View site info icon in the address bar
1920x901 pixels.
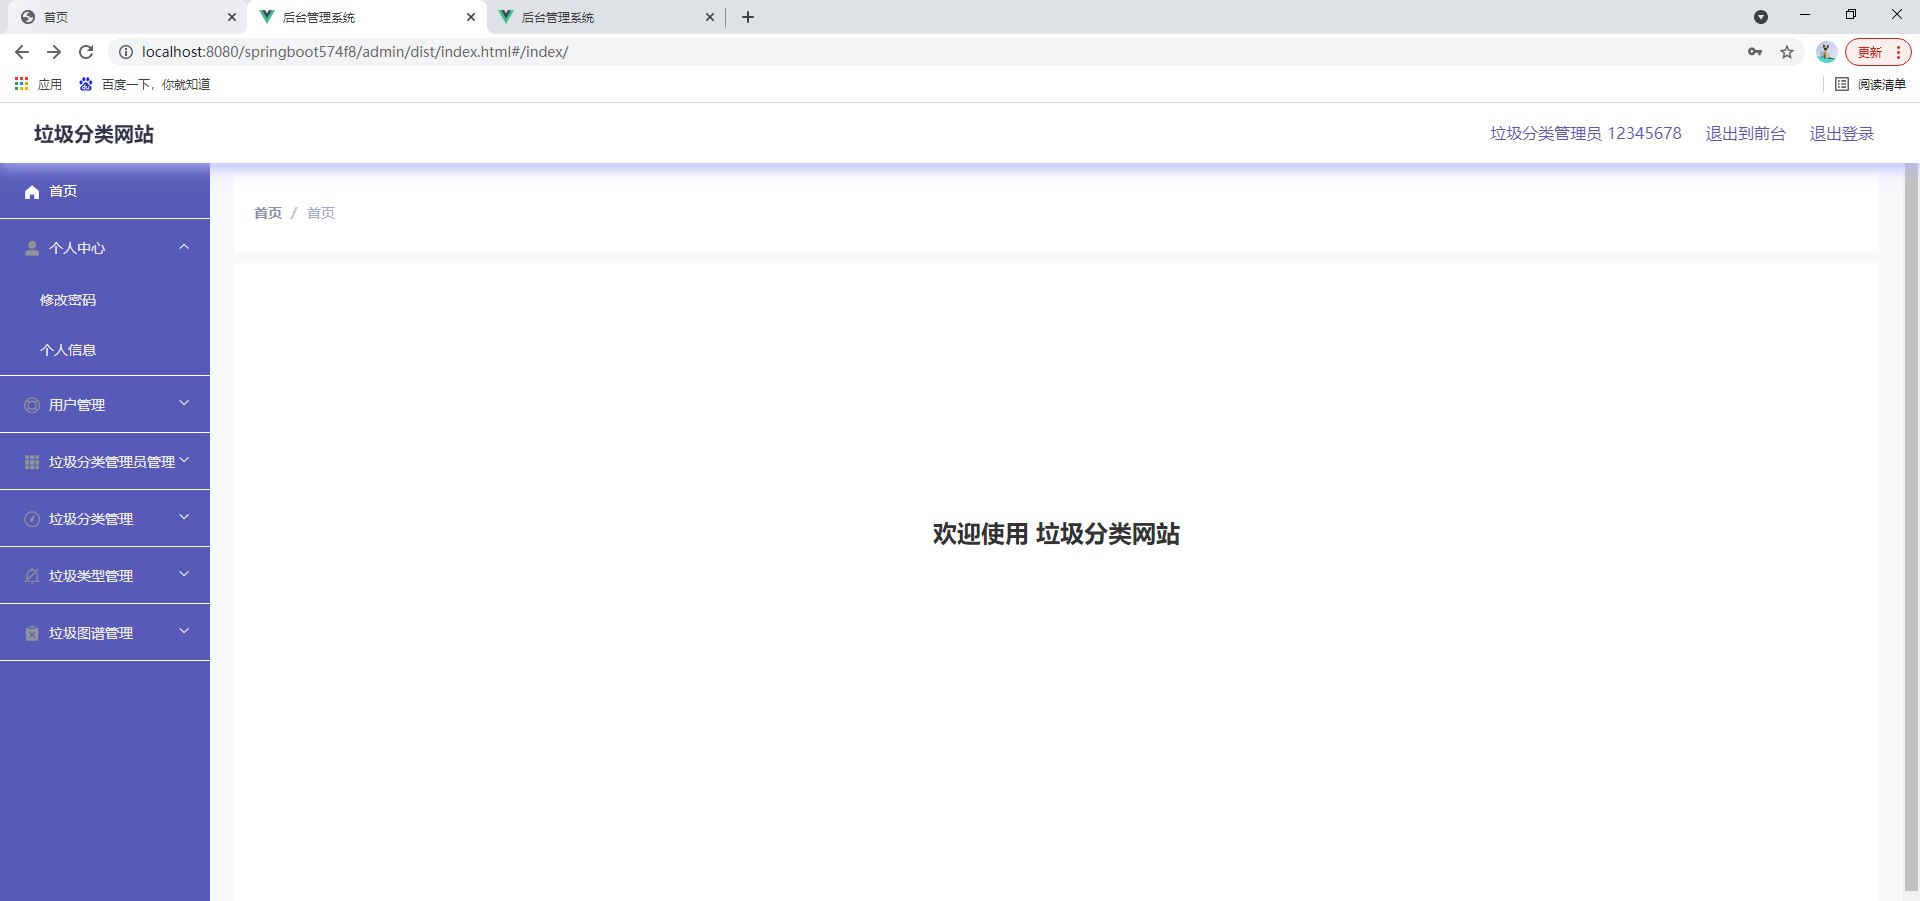[x=126, y=52]
